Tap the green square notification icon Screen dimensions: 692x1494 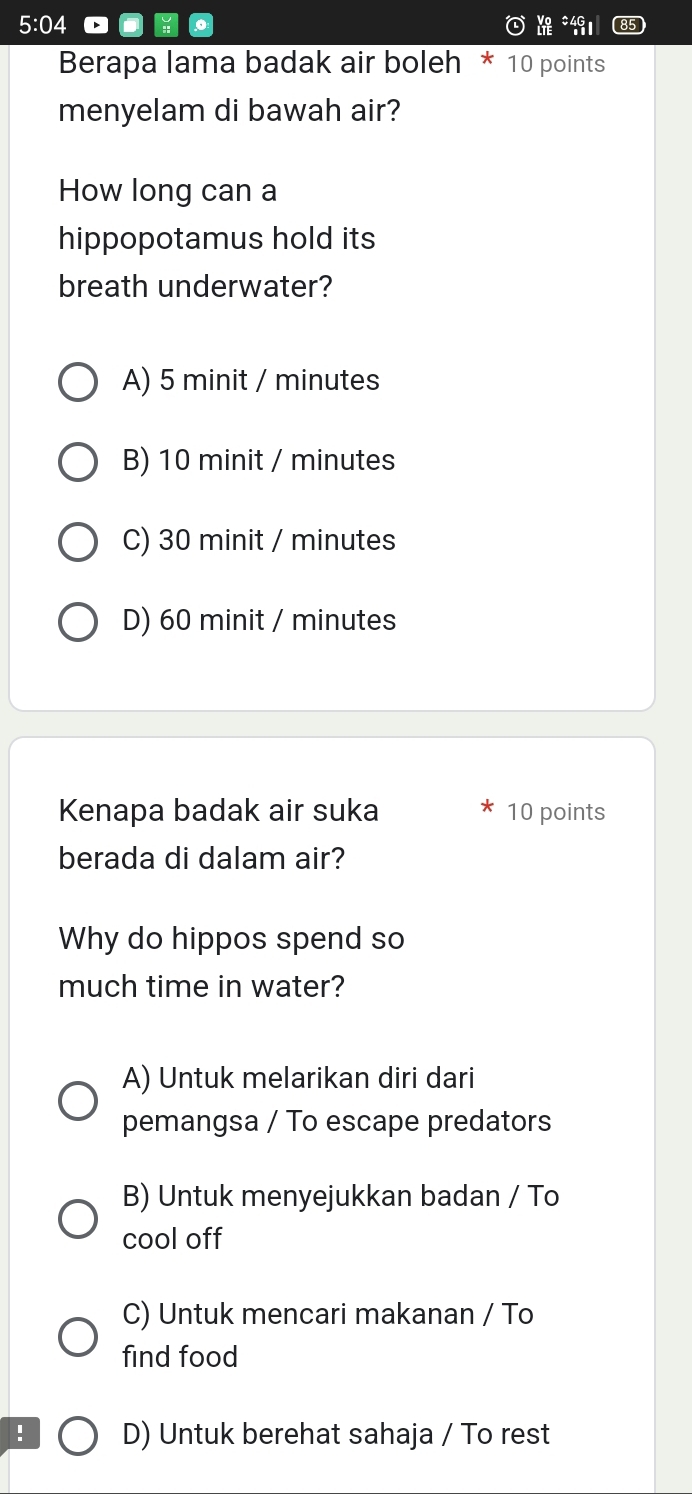click(x=165, y=22)
